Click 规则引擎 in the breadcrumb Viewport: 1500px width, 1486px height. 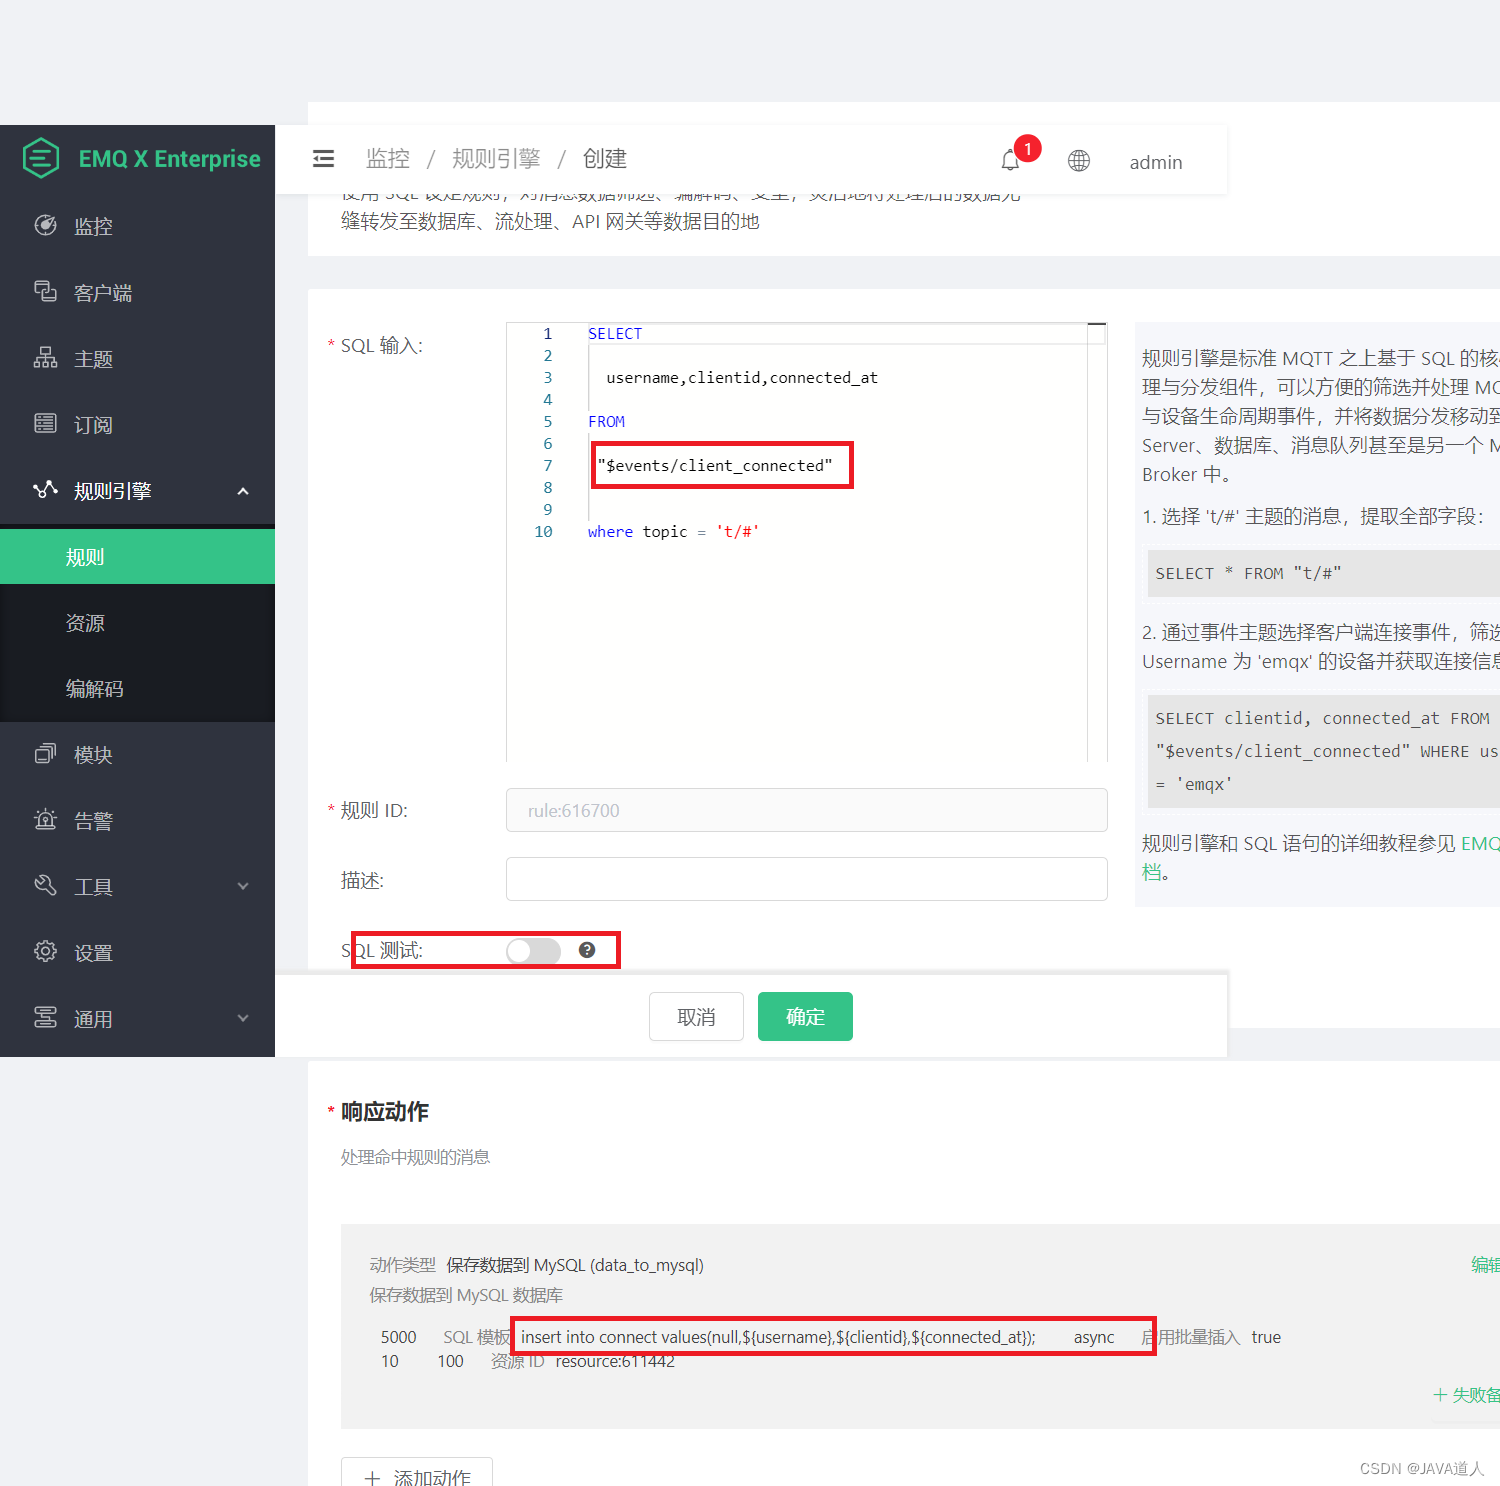coord(496,158)
